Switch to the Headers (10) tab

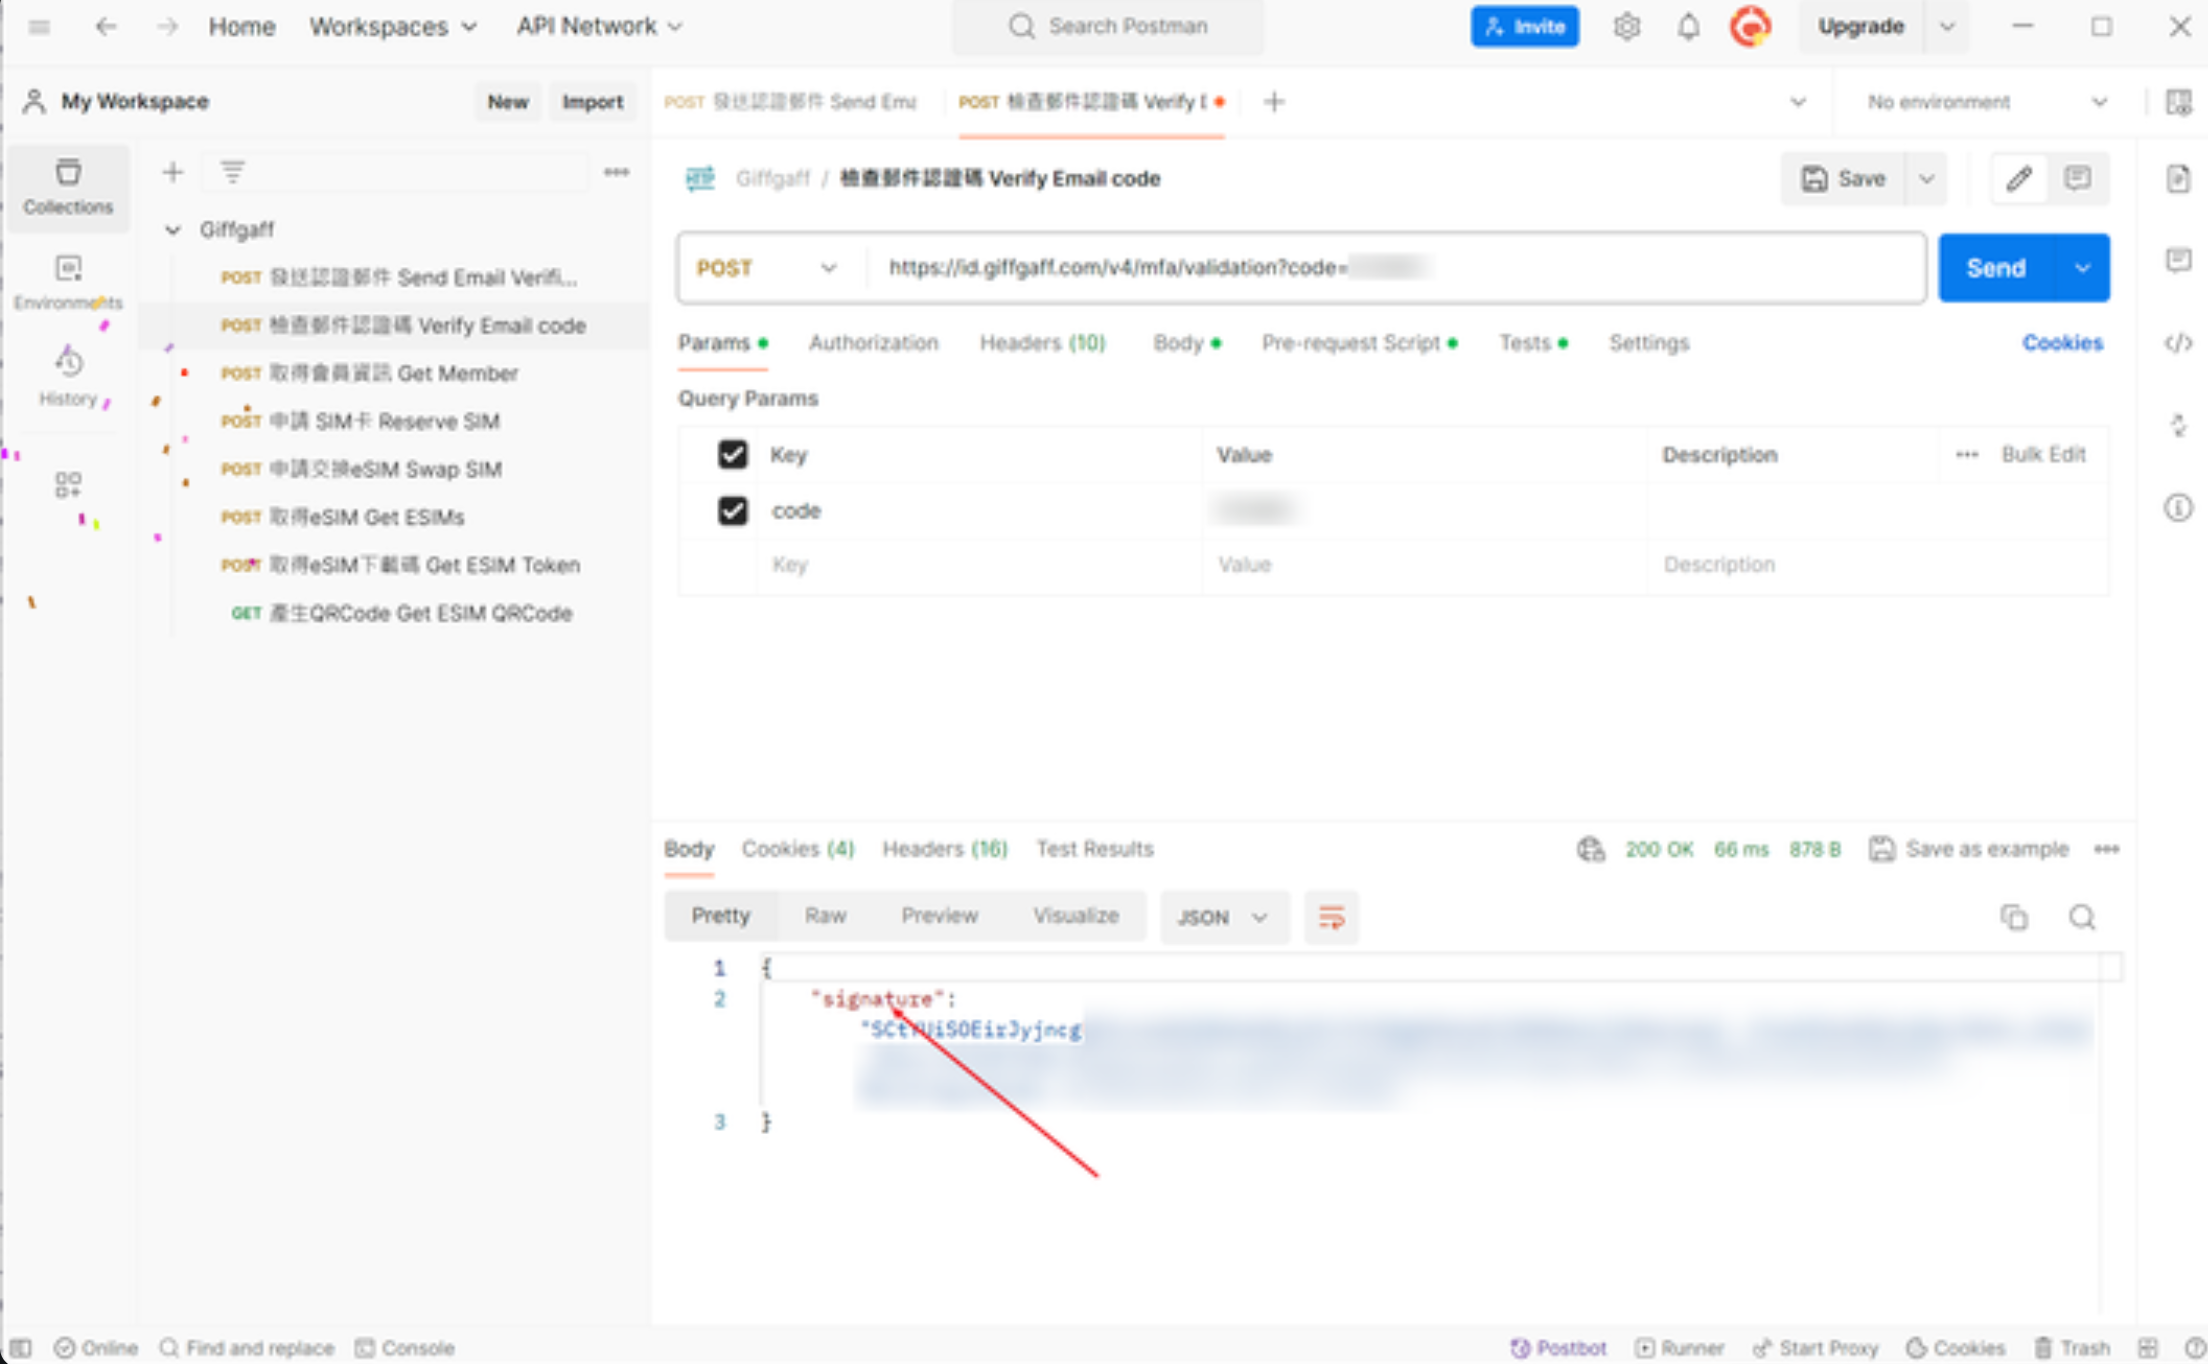click(x=1042, y=343)
